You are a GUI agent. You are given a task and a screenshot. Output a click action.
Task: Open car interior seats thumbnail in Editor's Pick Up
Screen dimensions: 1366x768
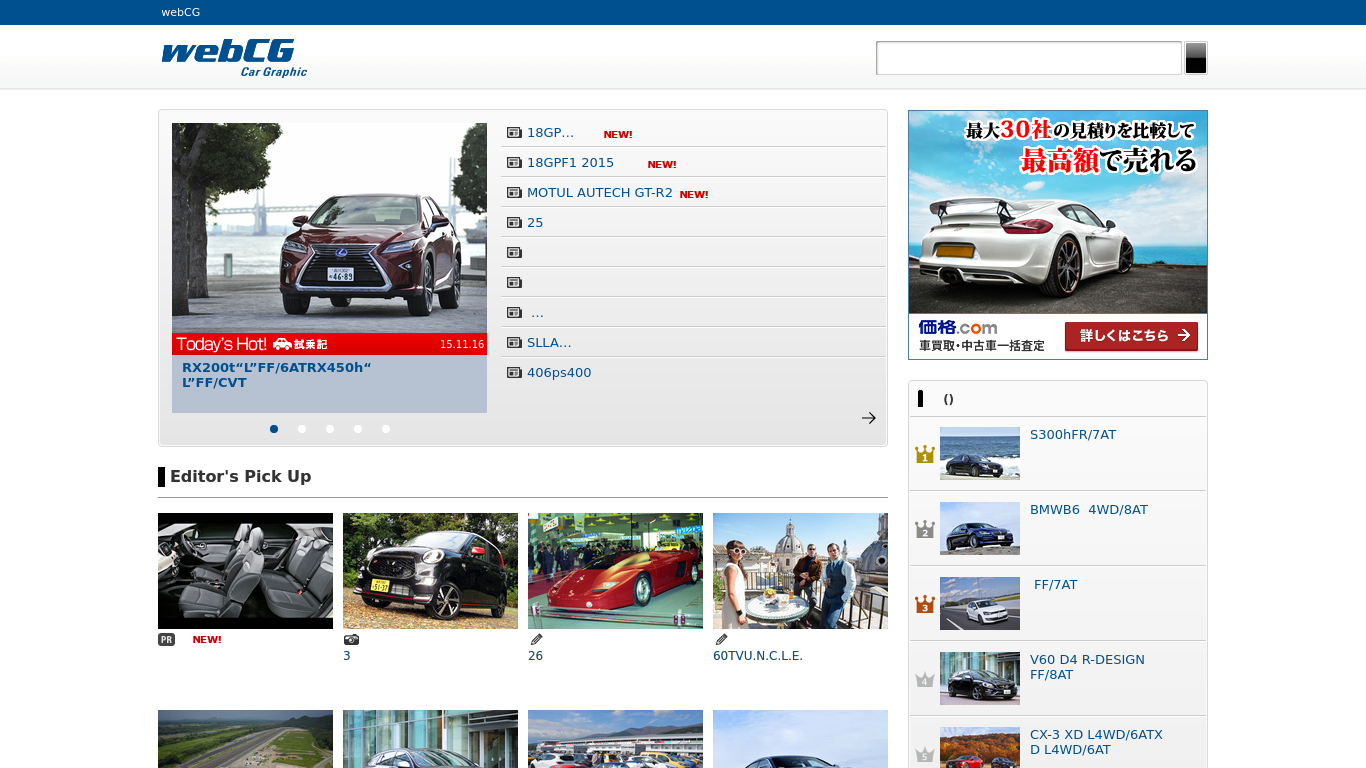click(245, 571)
